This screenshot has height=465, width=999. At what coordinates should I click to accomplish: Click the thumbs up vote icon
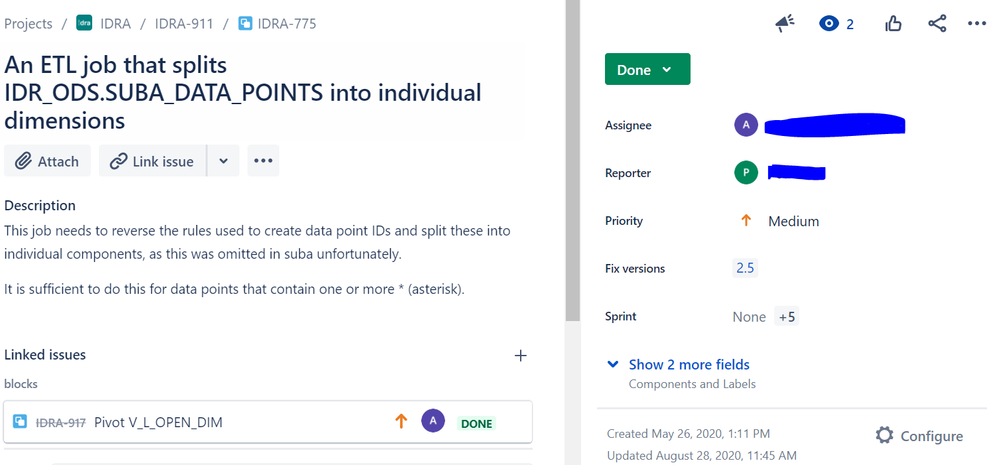tap(893, 24)
